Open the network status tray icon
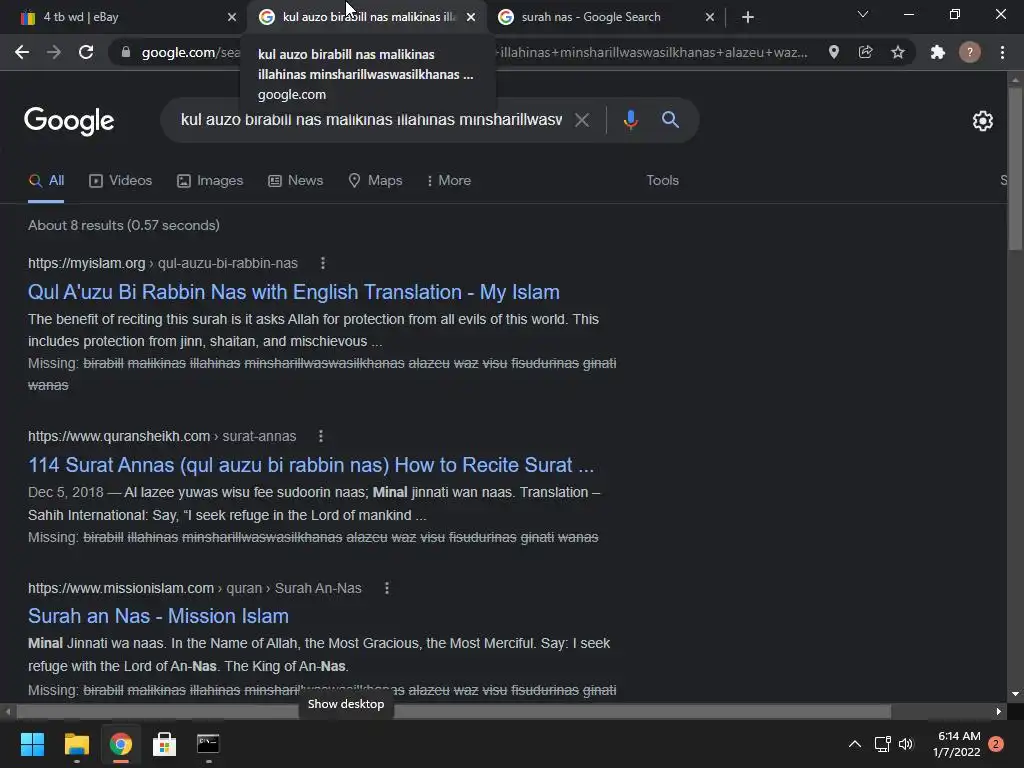 (x=882, y=744)
